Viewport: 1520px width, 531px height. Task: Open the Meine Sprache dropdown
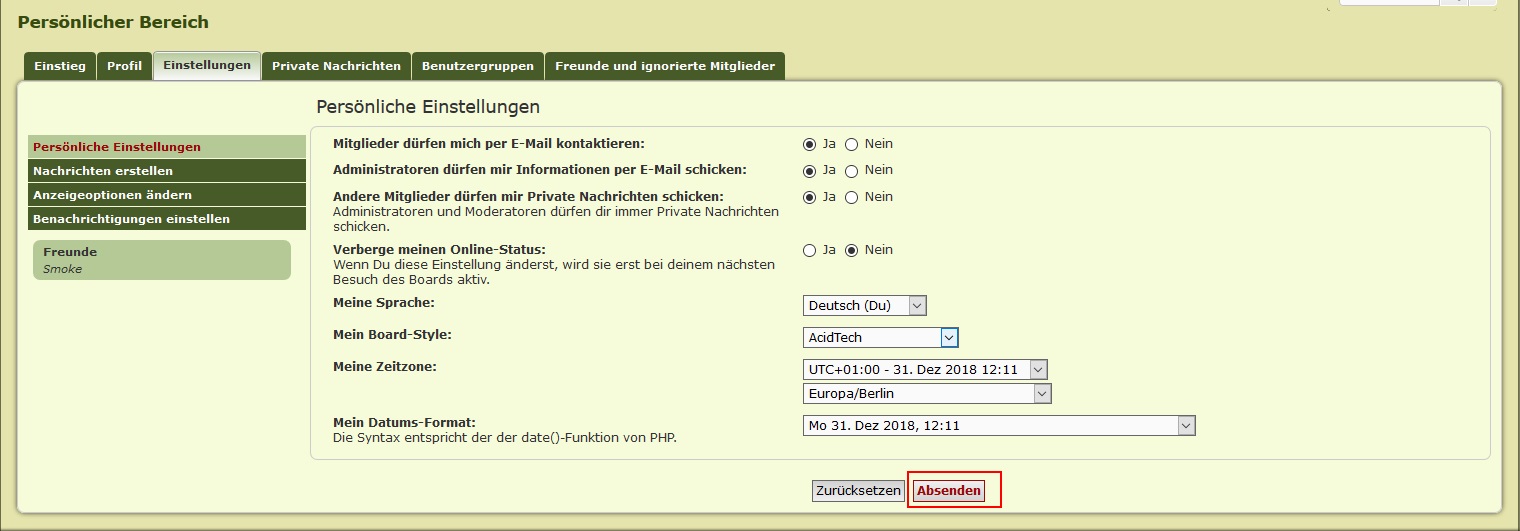click(864, 306)
